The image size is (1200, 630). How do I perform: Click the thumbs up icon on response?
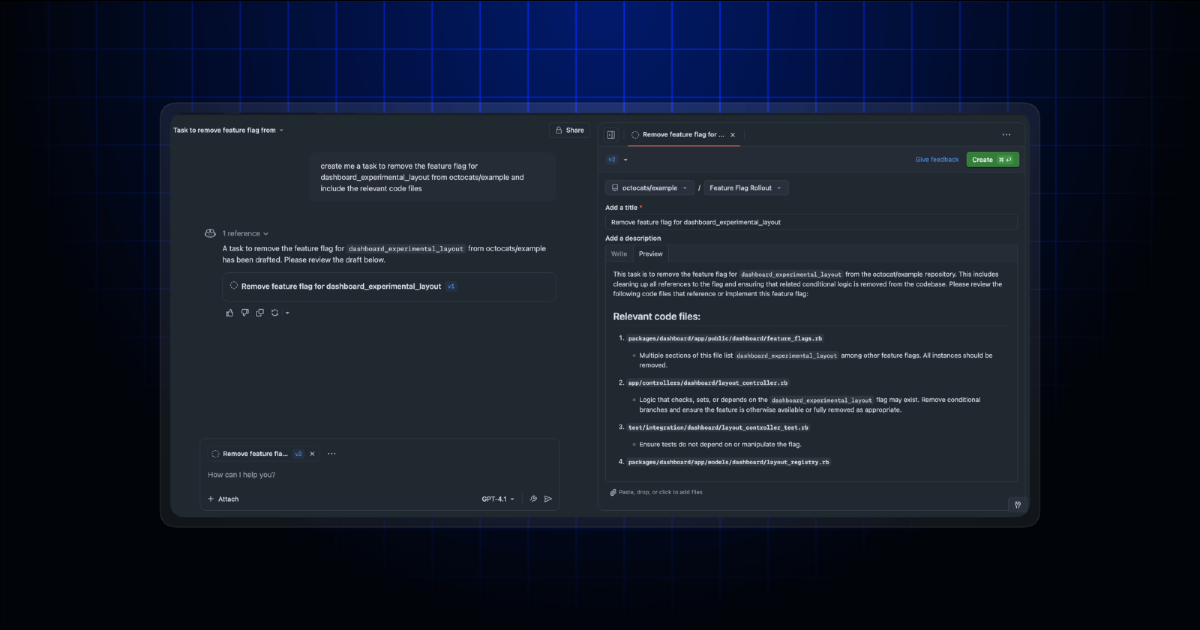coord(230,313)
